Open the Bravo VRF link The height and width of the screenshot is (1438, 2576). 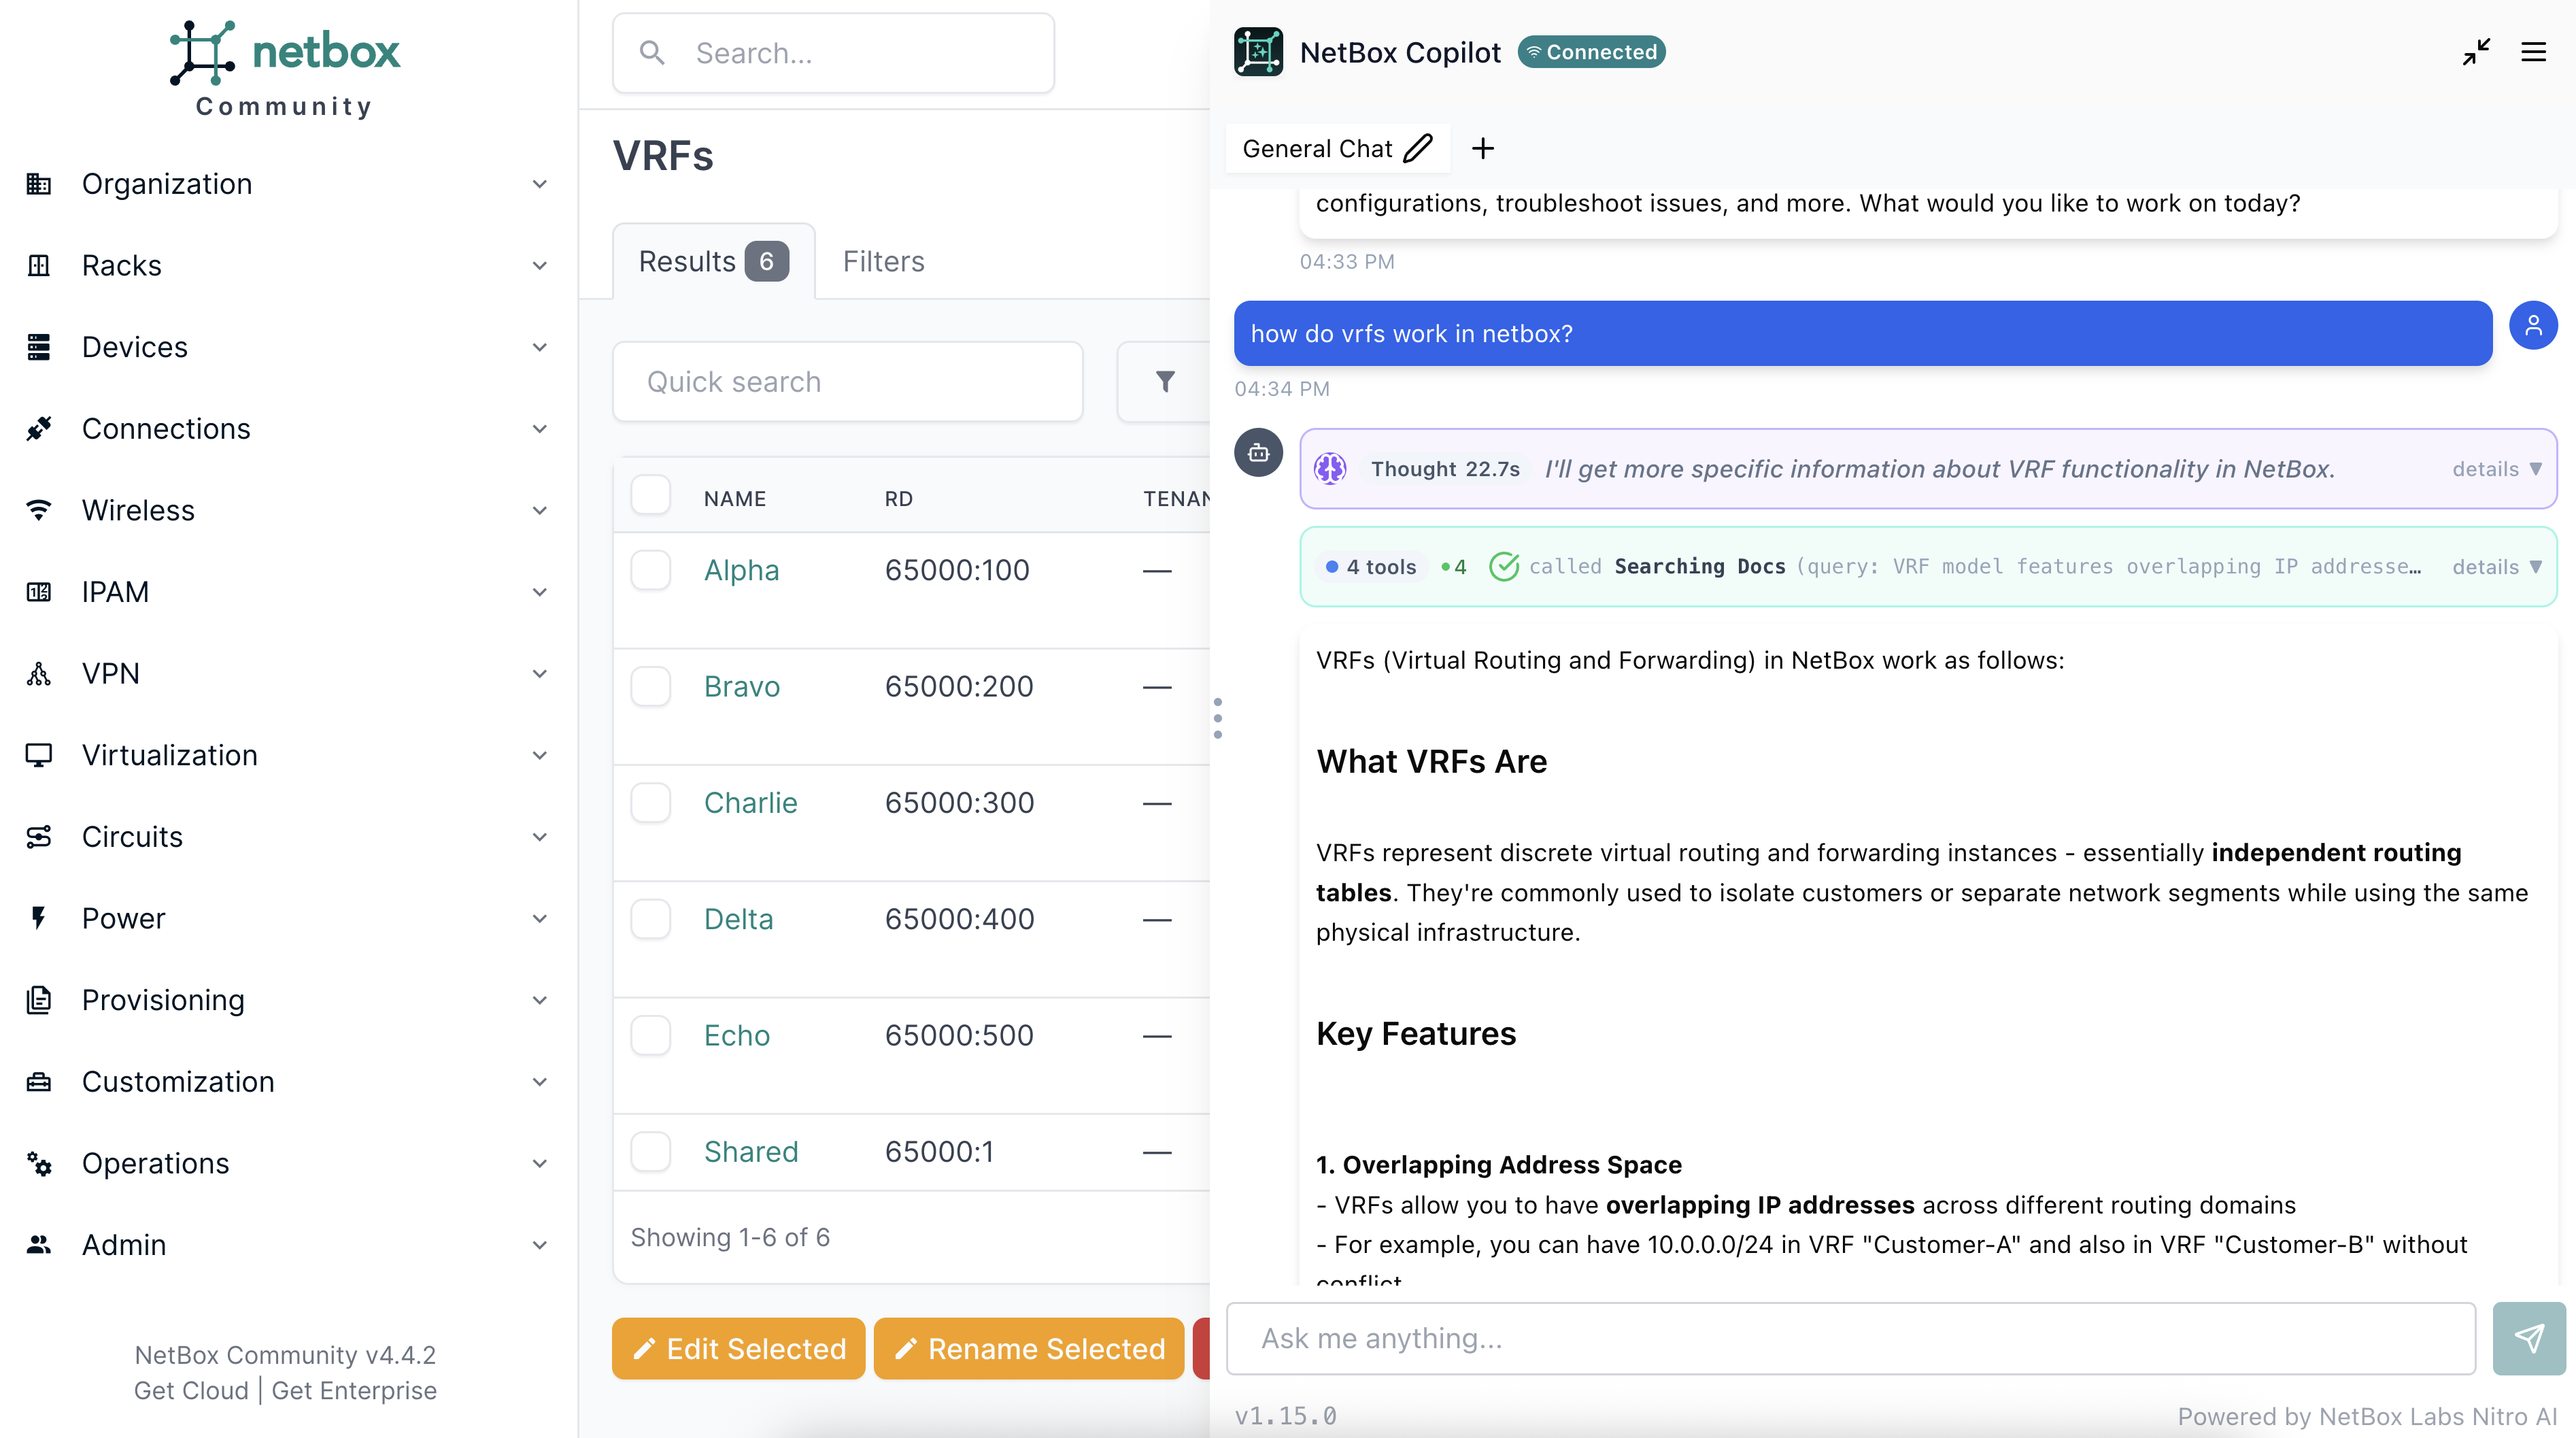point(741,687)
